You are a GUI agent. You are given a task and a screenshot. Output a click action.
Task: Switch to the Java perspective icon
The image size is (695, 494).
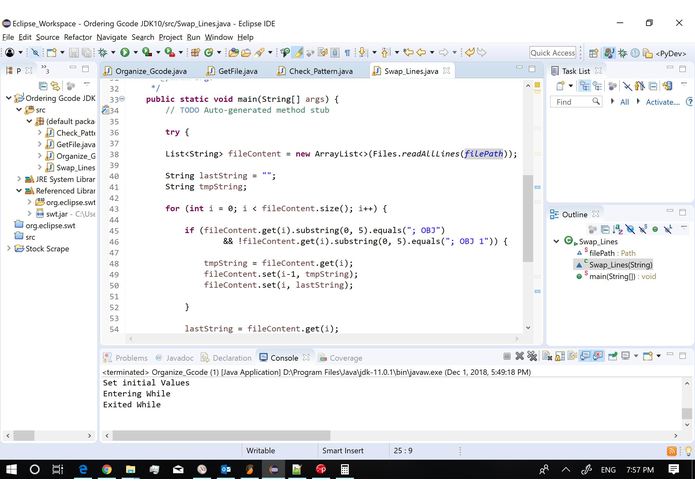tap(609, 54)
